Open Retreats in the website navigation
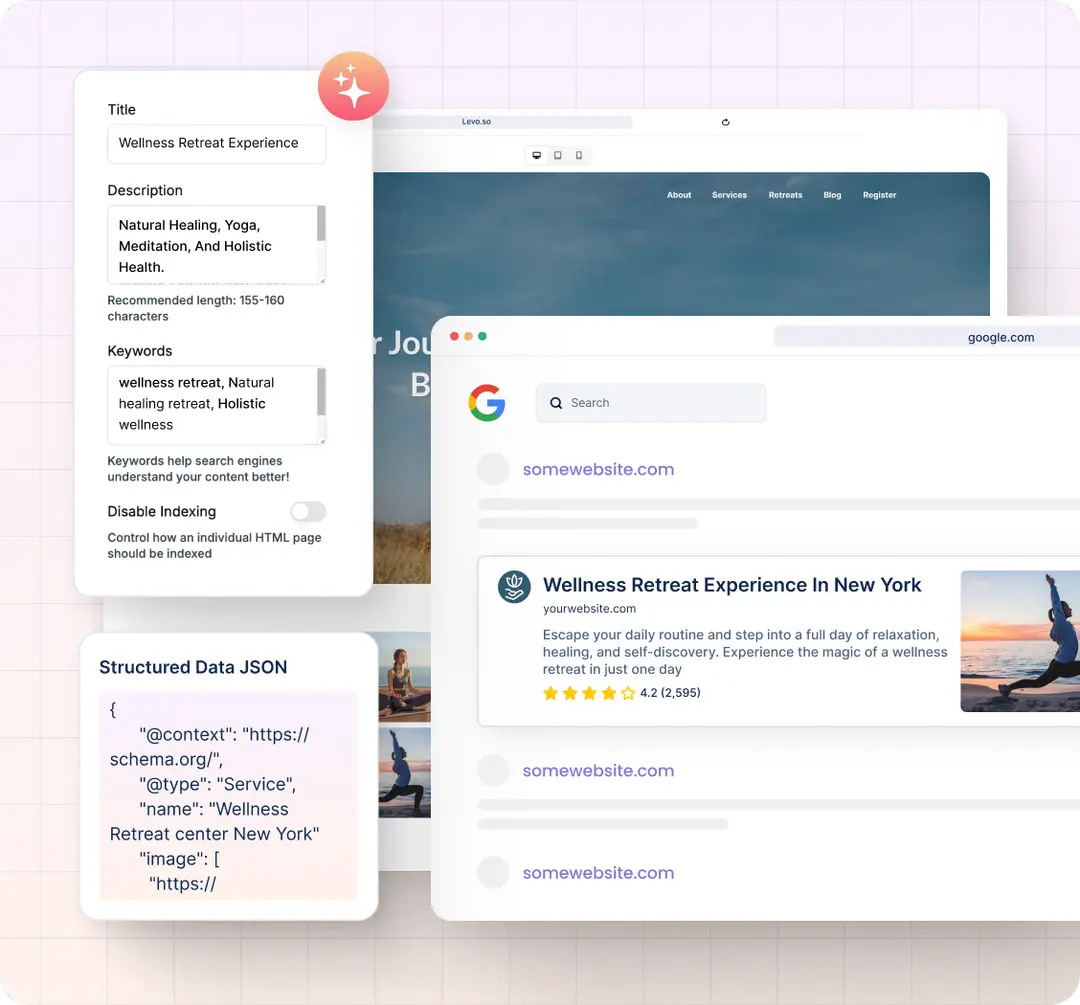This screenshot has width=1080, height=1005. (x=785, y=195)
